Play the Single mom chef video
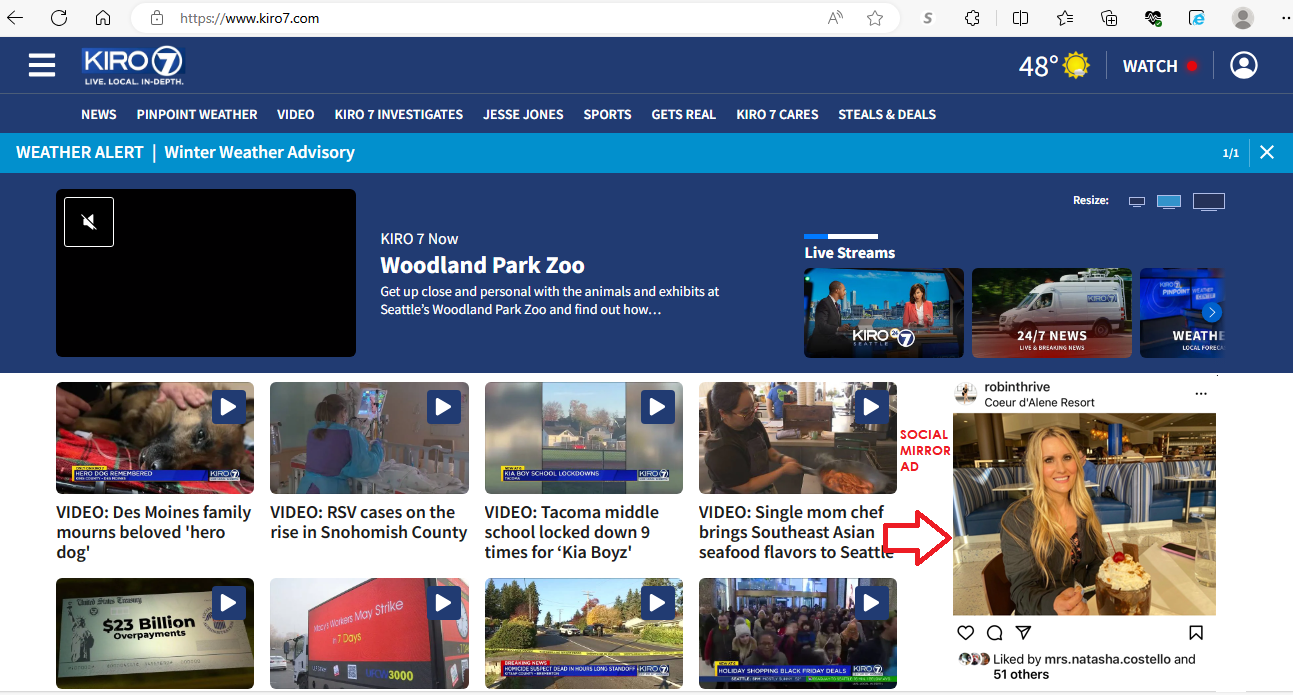Image resolution: width=1293 pixels, height=695 pixels. coord(871,407)
